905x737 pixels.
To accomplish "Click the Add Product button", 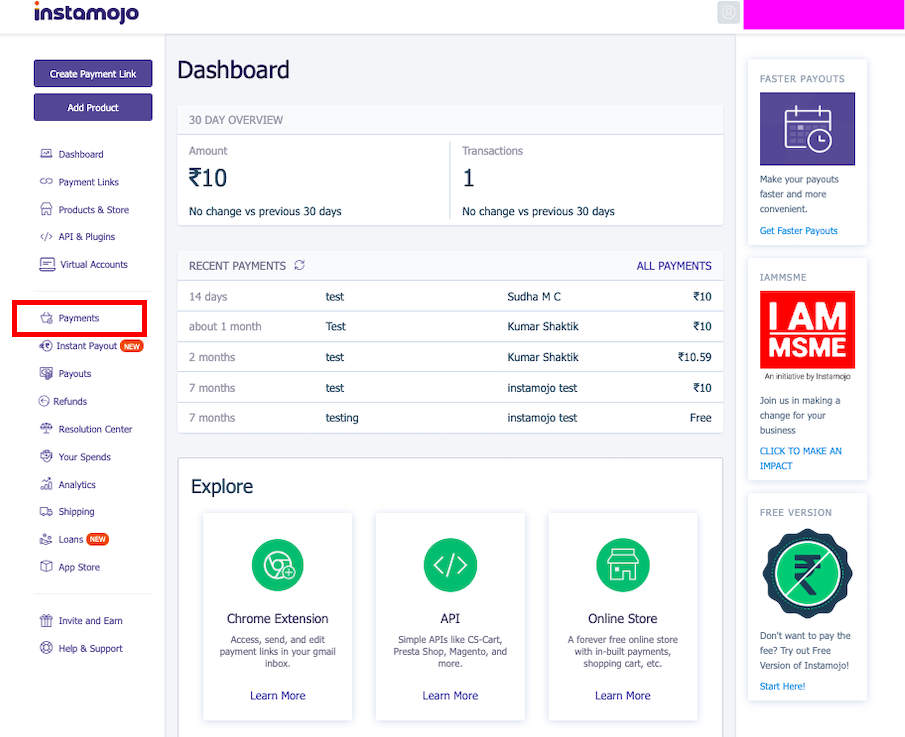I will click(93, 107).
